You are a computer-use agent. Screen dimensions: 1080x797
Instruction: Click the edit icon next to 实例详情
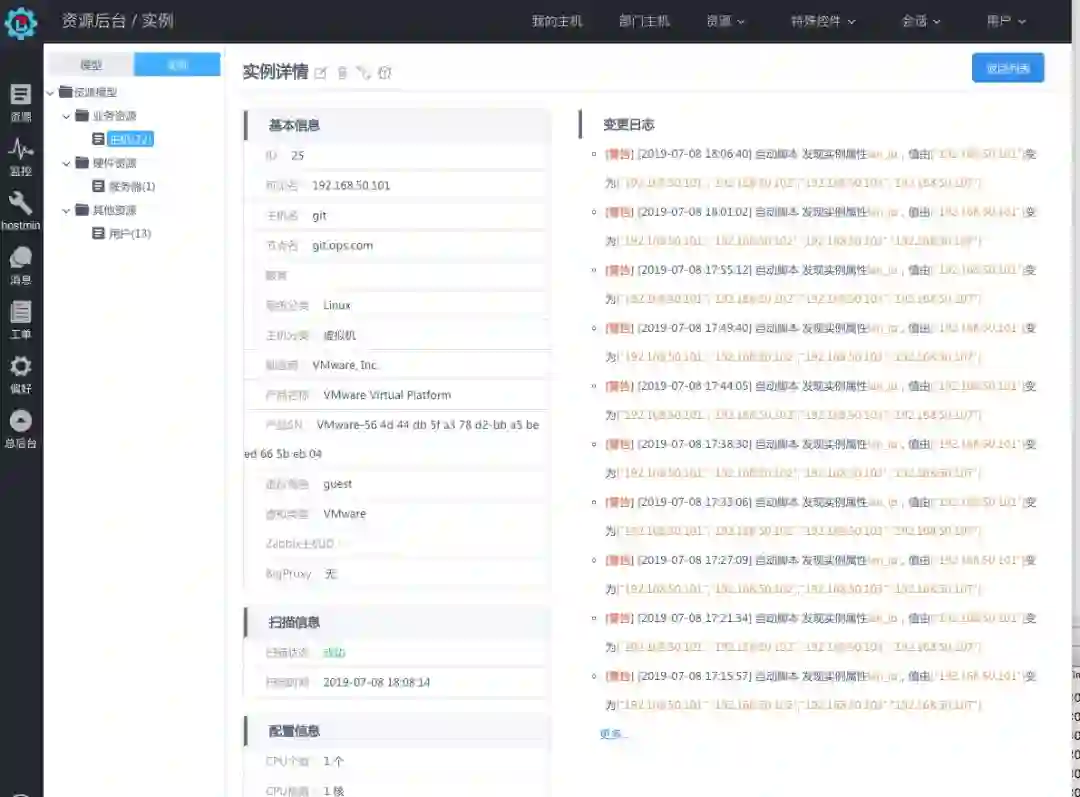coord(320,73)
